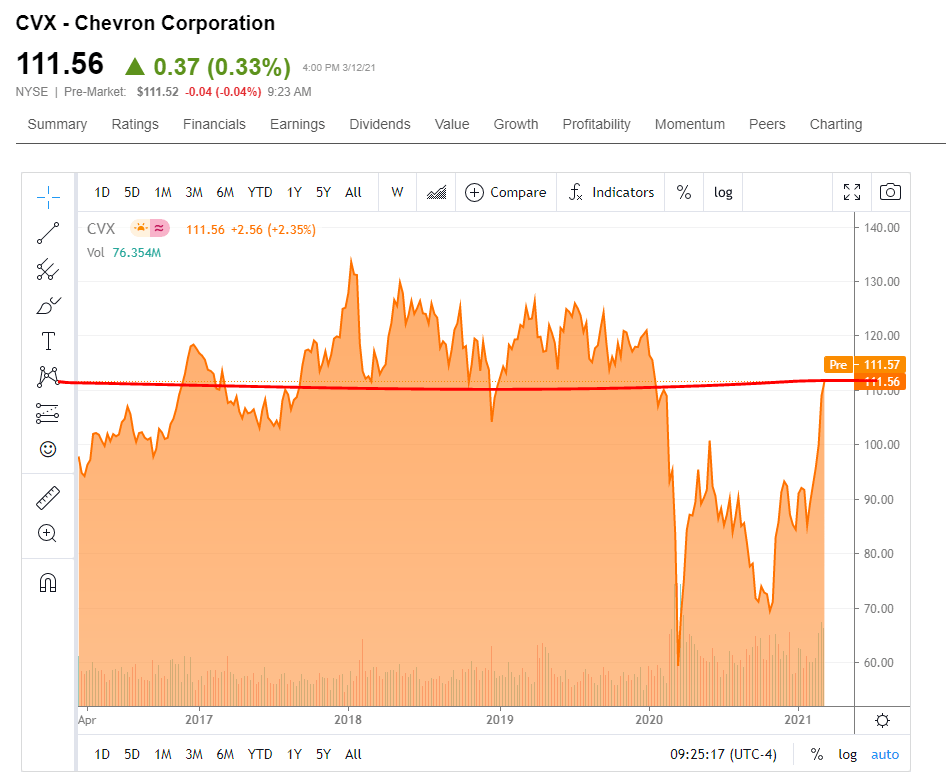Take a chart snapshot with camera
This screenshot has width=946, height=783.
pyautogui.click(x=890, y=192)
